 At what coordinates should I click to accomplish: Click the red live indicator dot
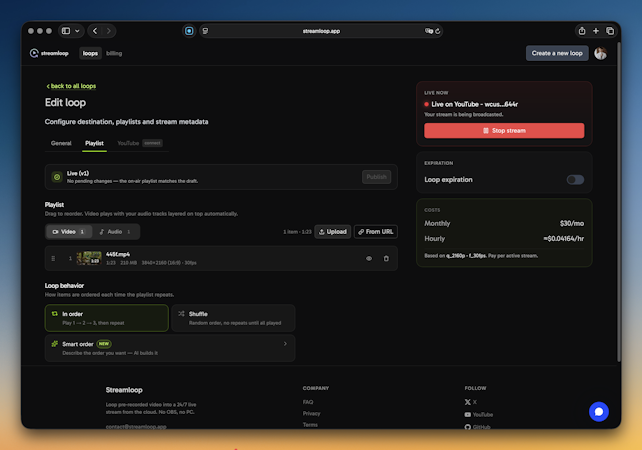tap(426, 104)
